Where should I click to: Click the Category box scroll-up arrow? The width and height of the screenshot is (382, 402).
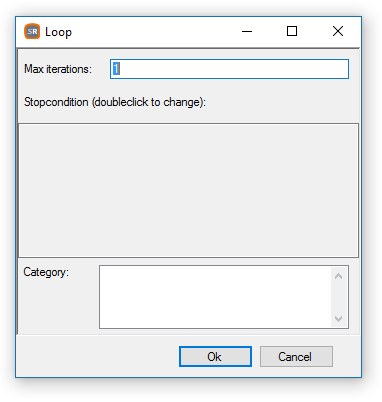(338, 276)
